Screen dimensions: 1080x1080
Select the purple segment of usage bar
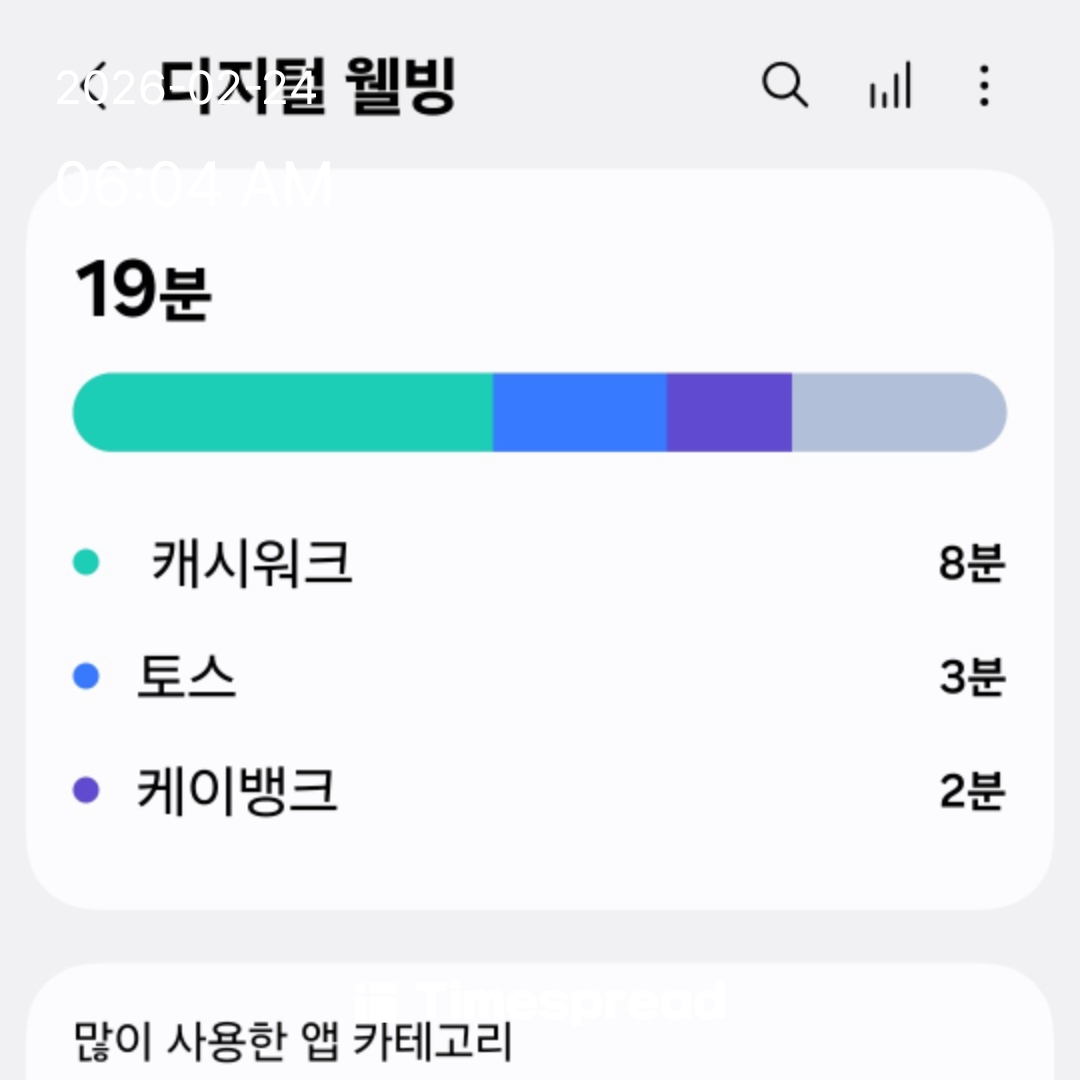729,412
